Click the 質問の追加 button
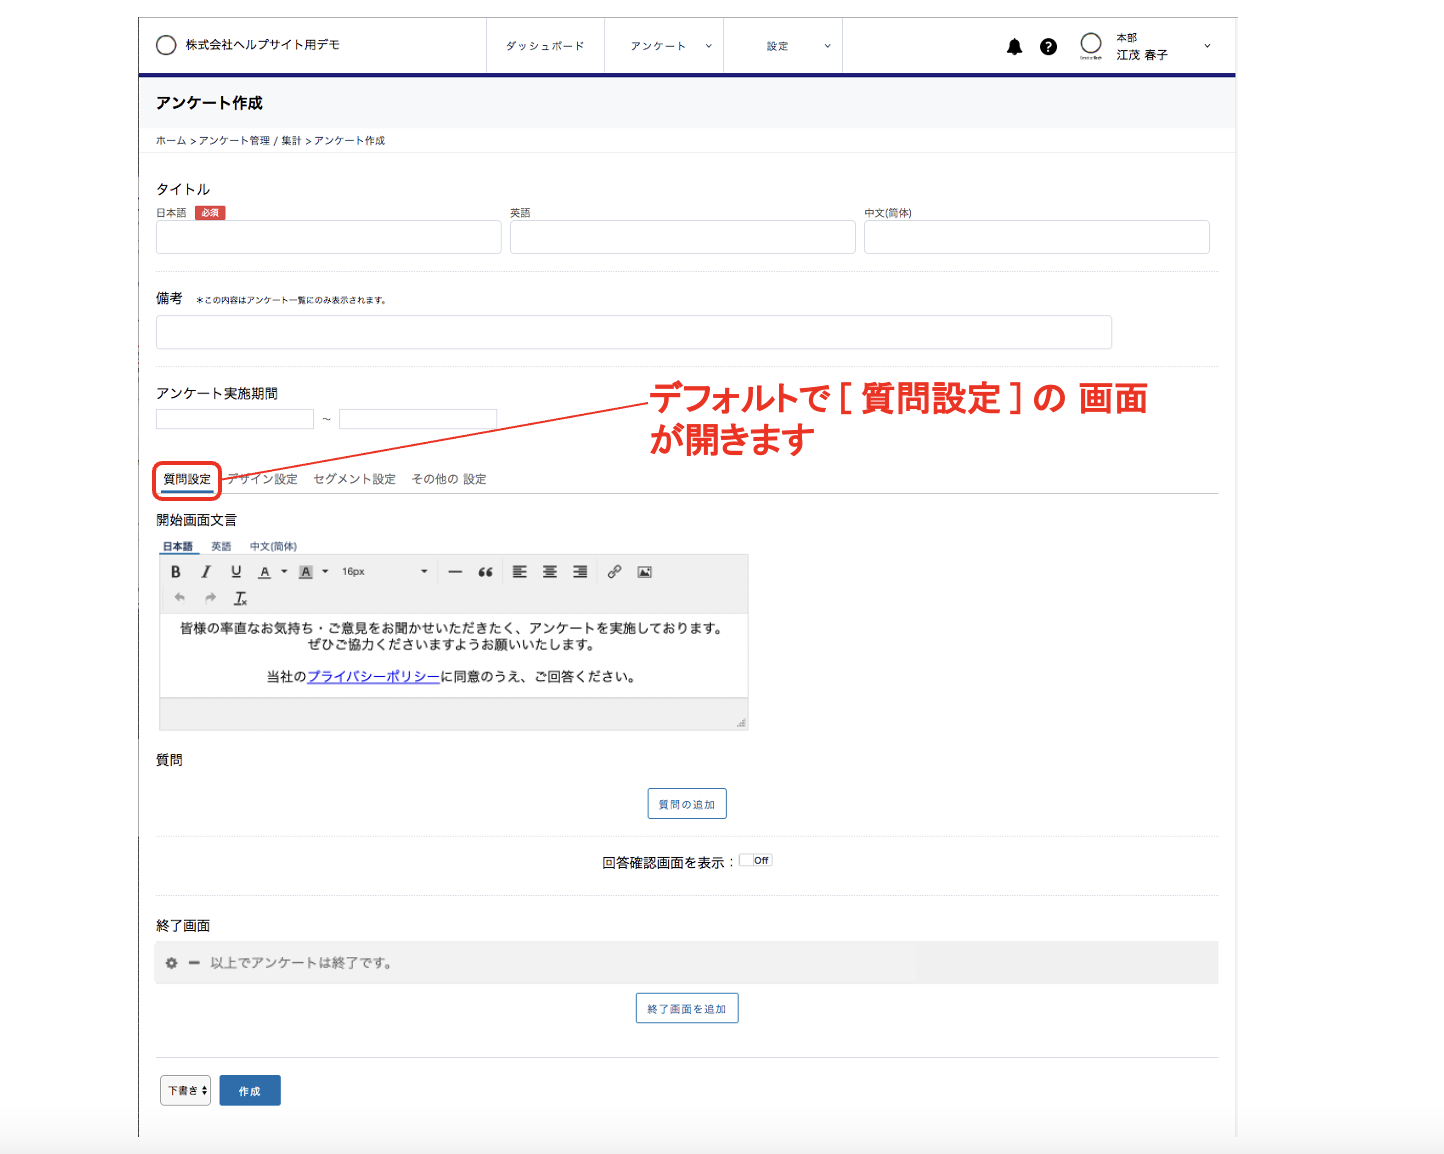Screen dimensions: 1444x1154 (x=687, y=804)
